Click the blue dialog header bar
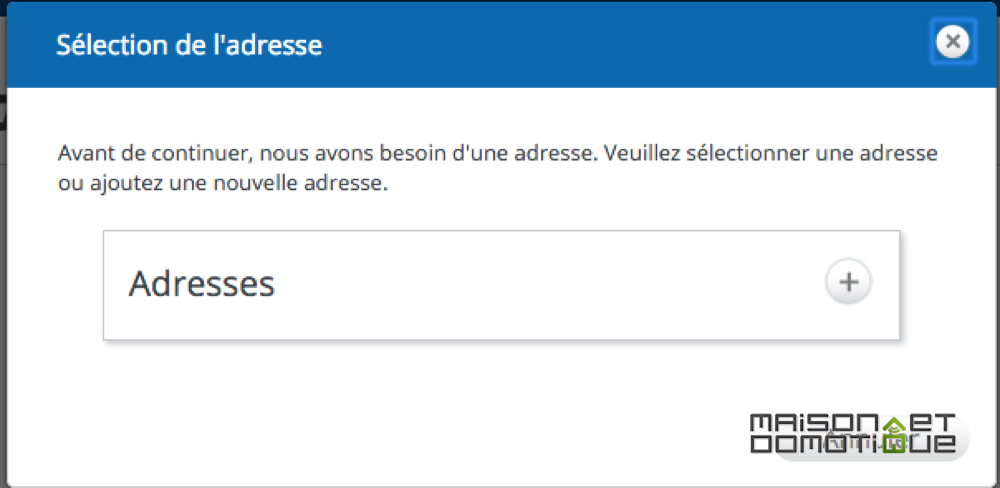 [x=500, y=45]
